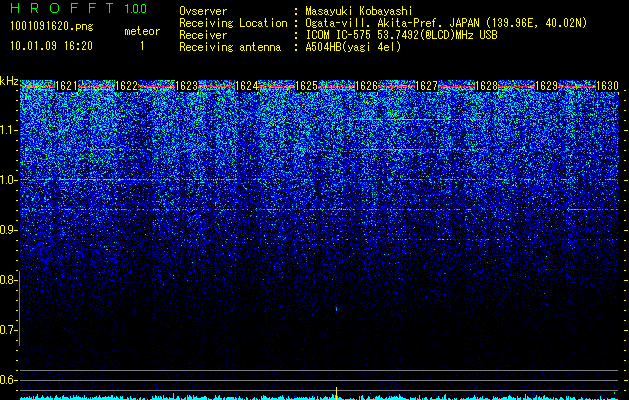Click the 1626 time marker

(367, 86)
